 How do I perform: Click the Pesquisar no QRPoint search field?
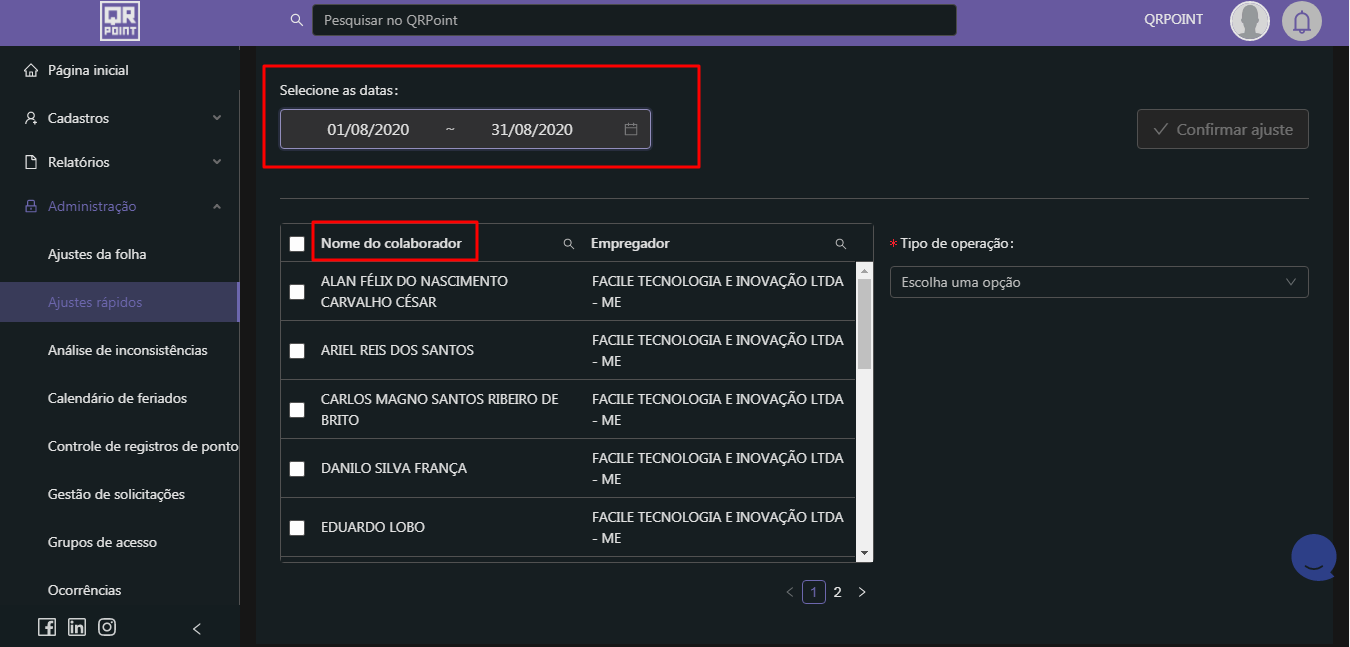tap(634, 20)
